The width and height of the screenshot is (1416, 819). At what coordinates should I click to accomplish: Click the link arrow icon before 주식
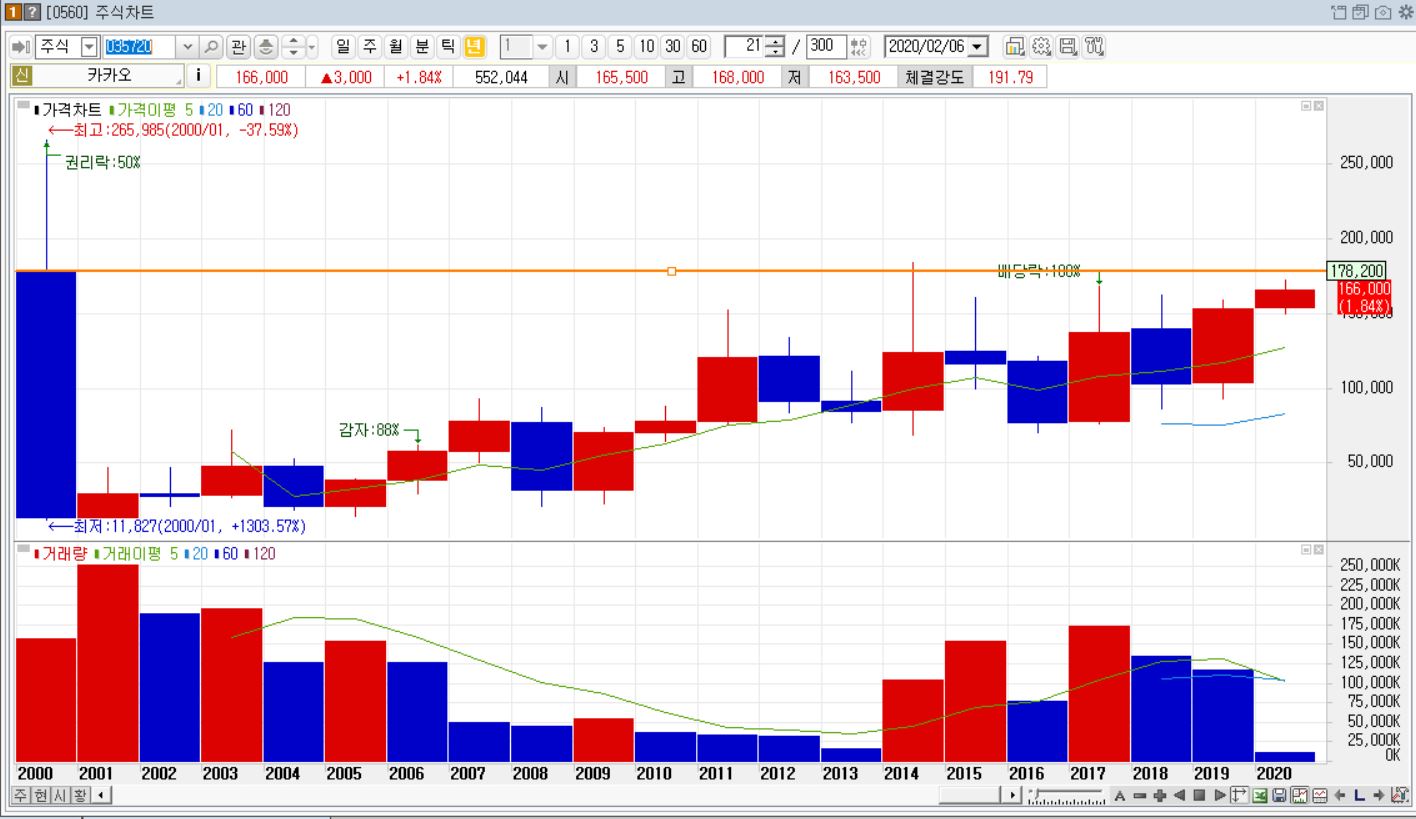(x=22, y=47)
